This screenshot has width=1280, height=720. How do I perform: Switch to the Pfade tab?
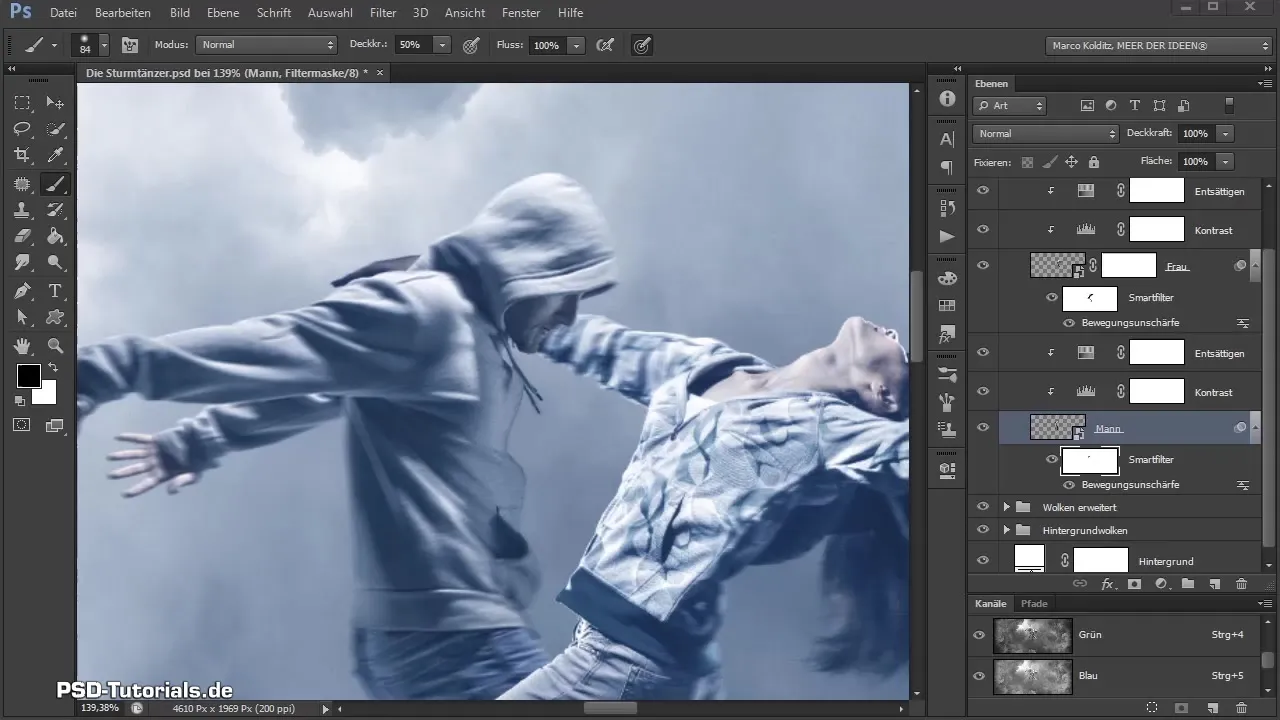coord(1034,604)
